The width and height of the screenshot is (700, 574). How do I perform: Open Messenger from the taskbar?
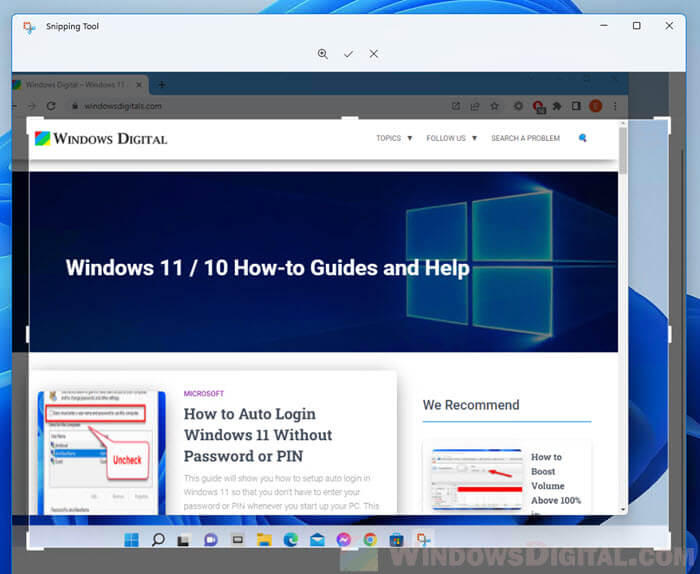click(x=344, y=540)
